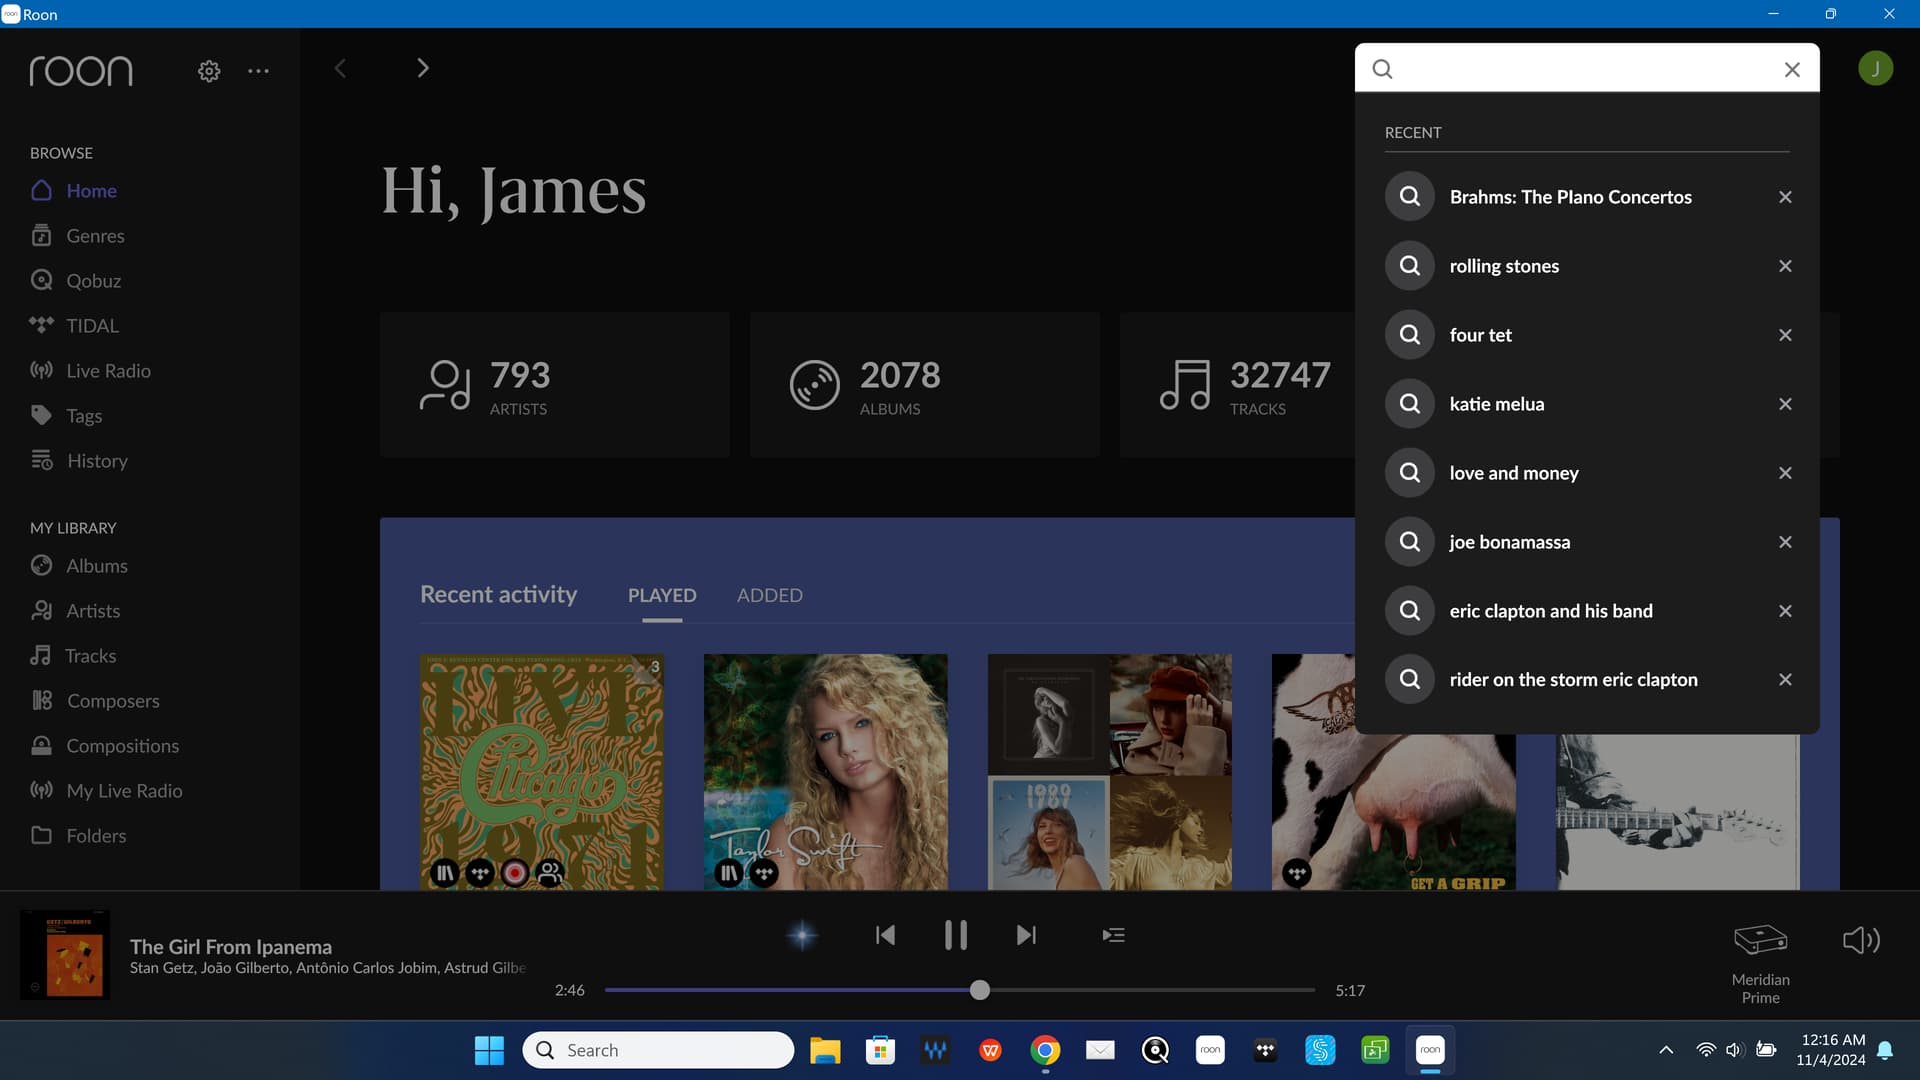Open Windows Start button

489,1050
